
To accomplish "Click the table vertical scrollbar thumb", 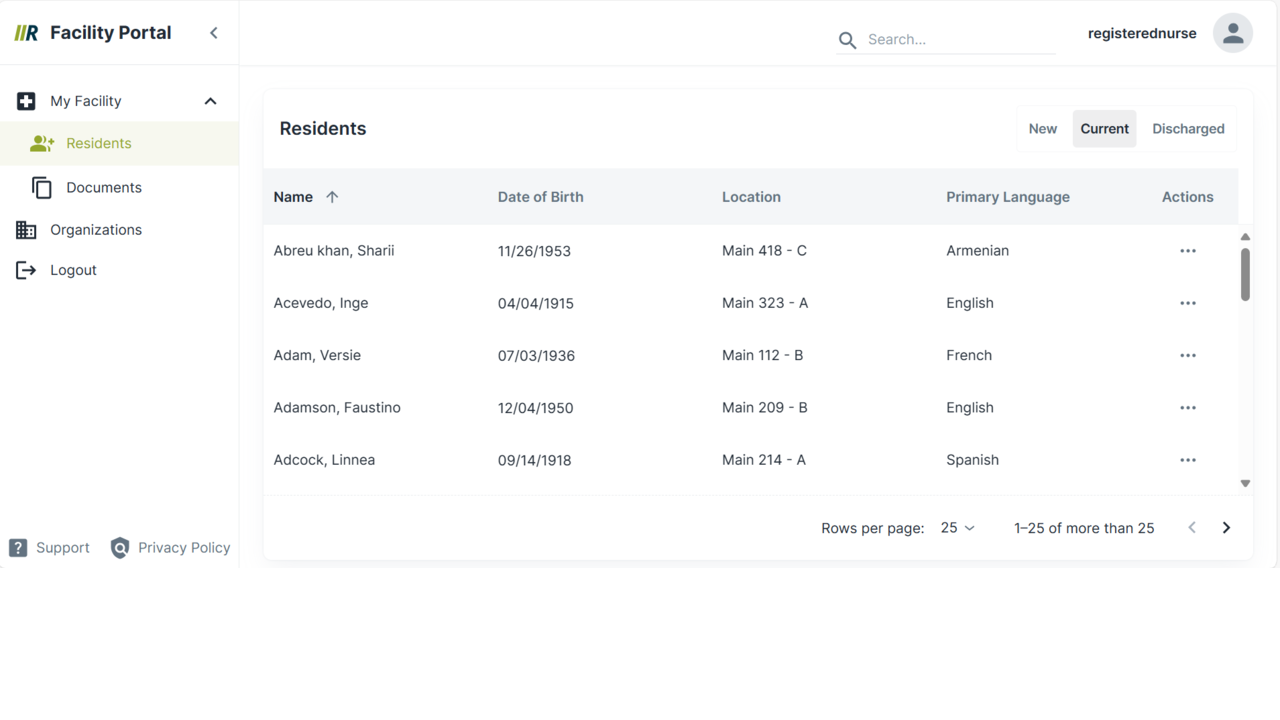I will (x=1245, y=274).
